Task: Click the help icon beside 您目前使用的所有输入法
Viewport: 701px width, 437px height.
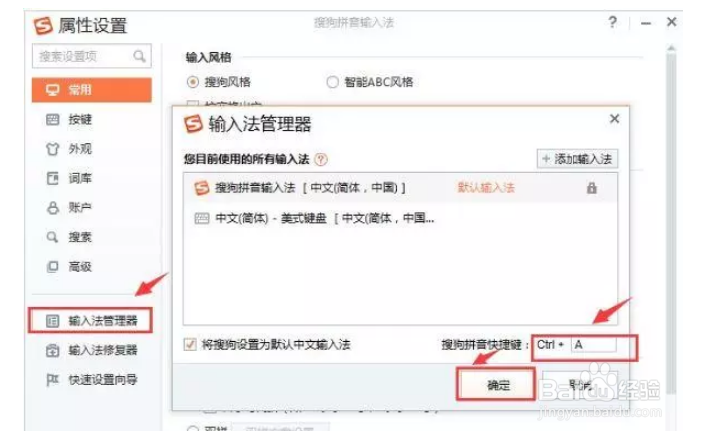Action: 321,159
